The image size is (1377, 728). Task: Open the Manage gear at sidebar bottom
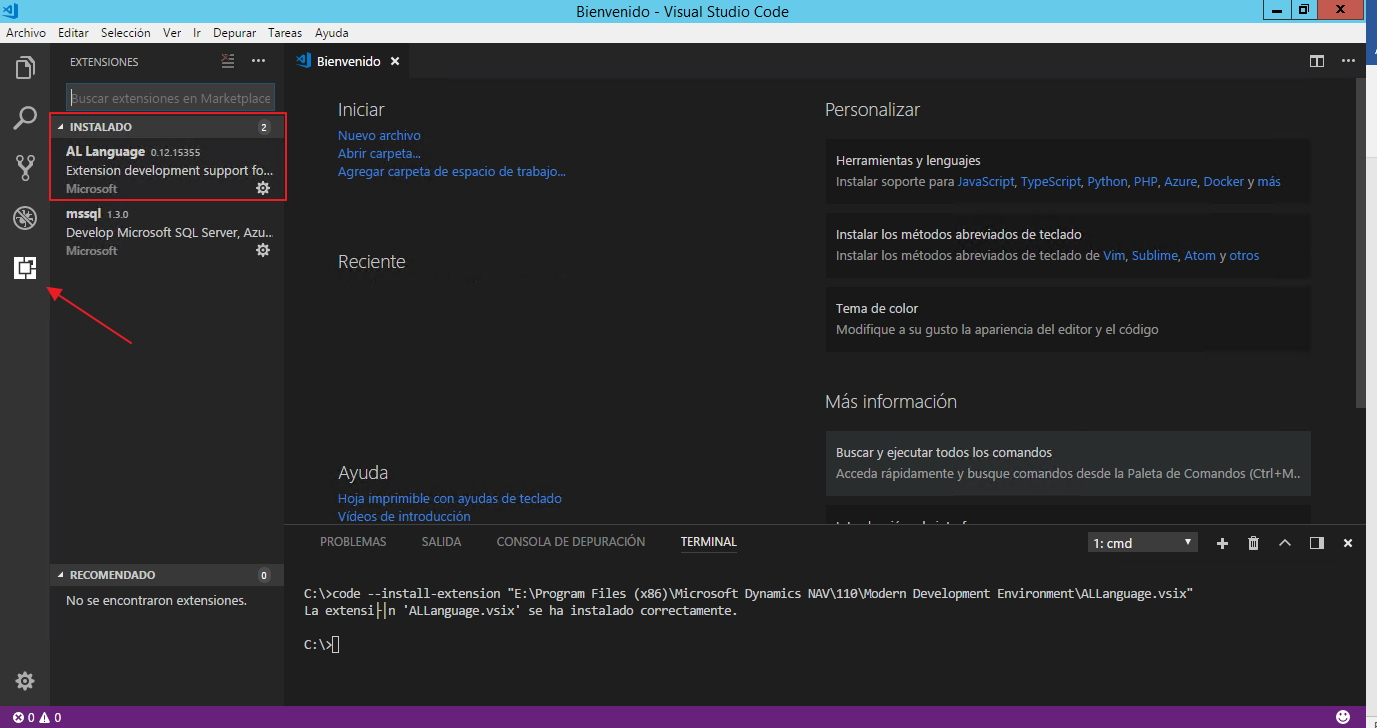pos(25,681)
